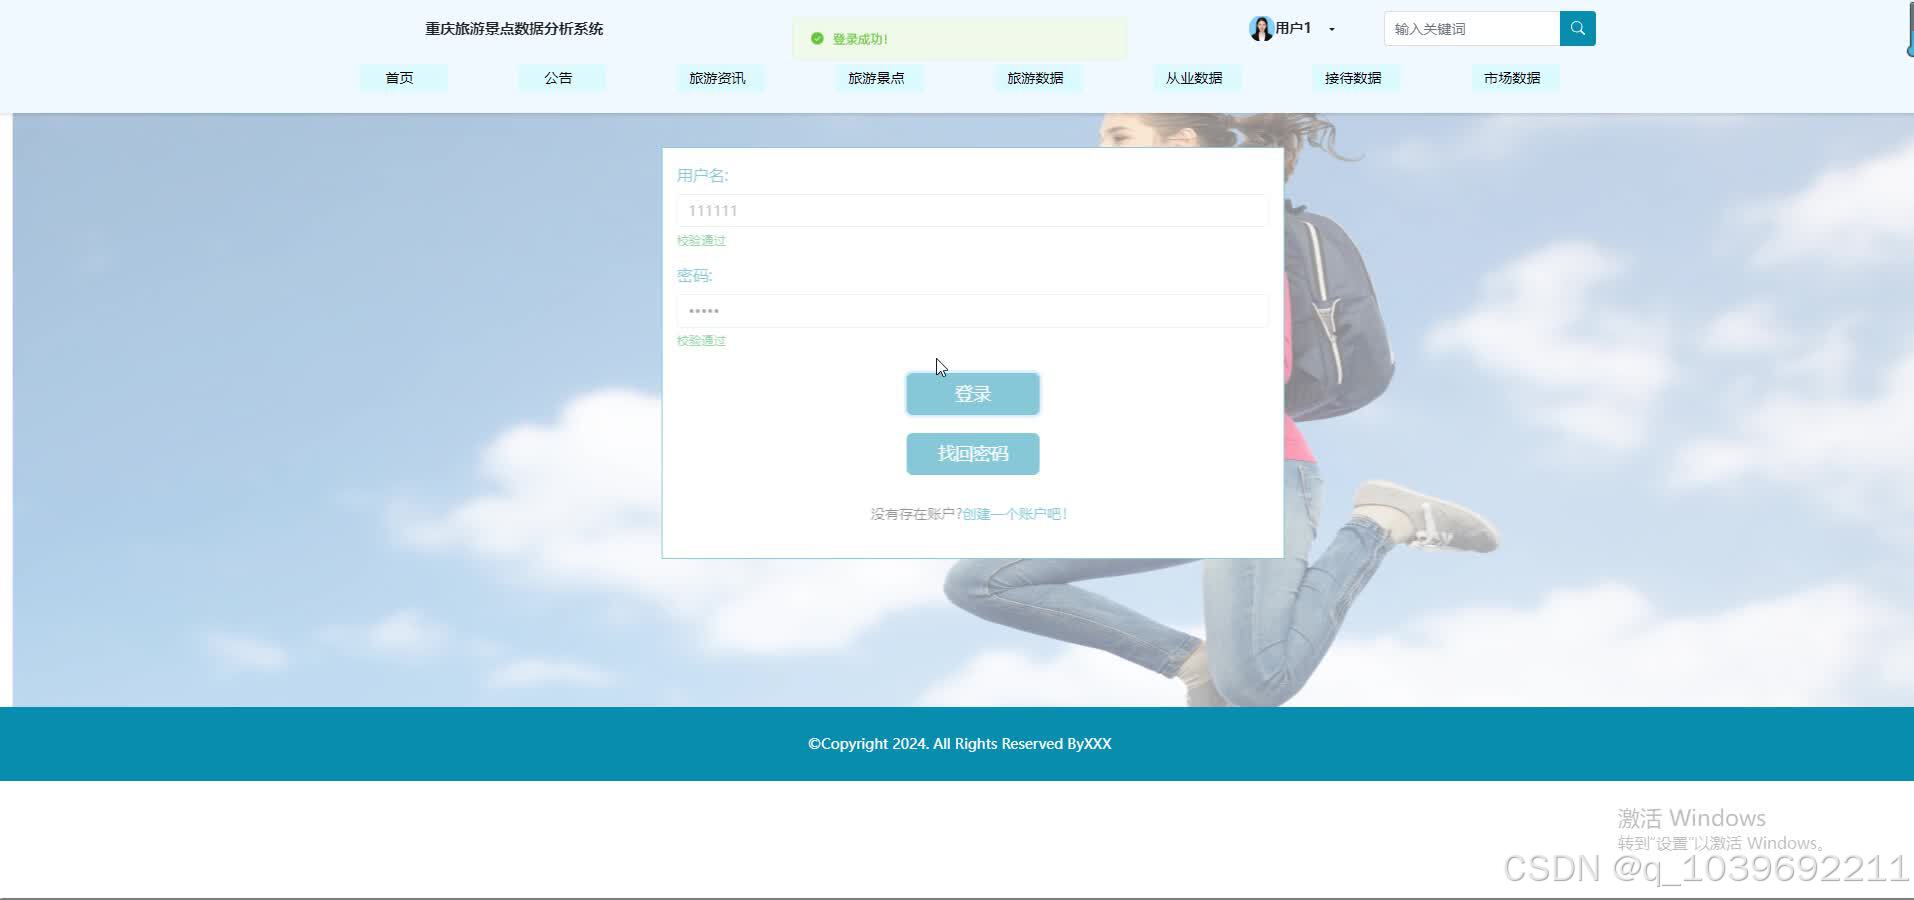View the 接待数据 page
The image size is (1914, 900).
point(1355,77)
